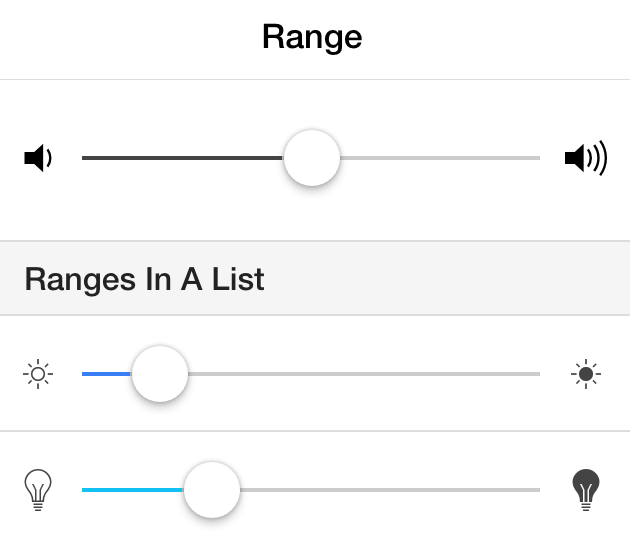Screen dimensions: 630x540
Task: Click the bright filled sun icon
Action: click(x=586, y=374)
